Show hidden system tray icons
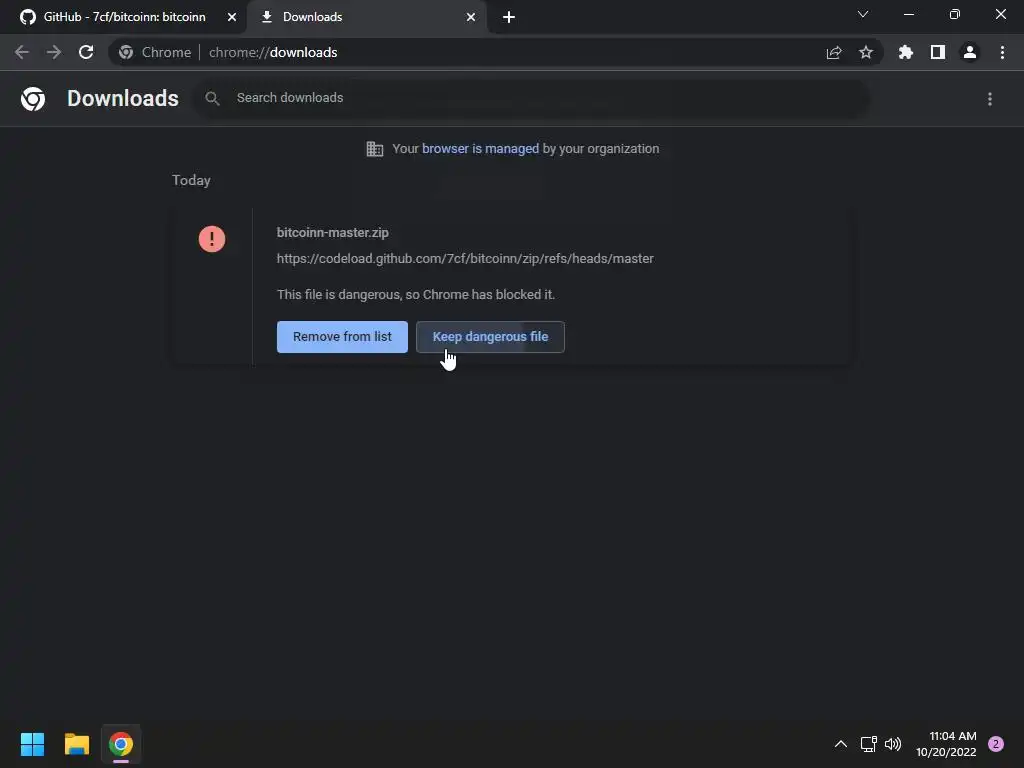Image resolution: width=1024 pixels, height=768 pixels. tap(840, 744)
